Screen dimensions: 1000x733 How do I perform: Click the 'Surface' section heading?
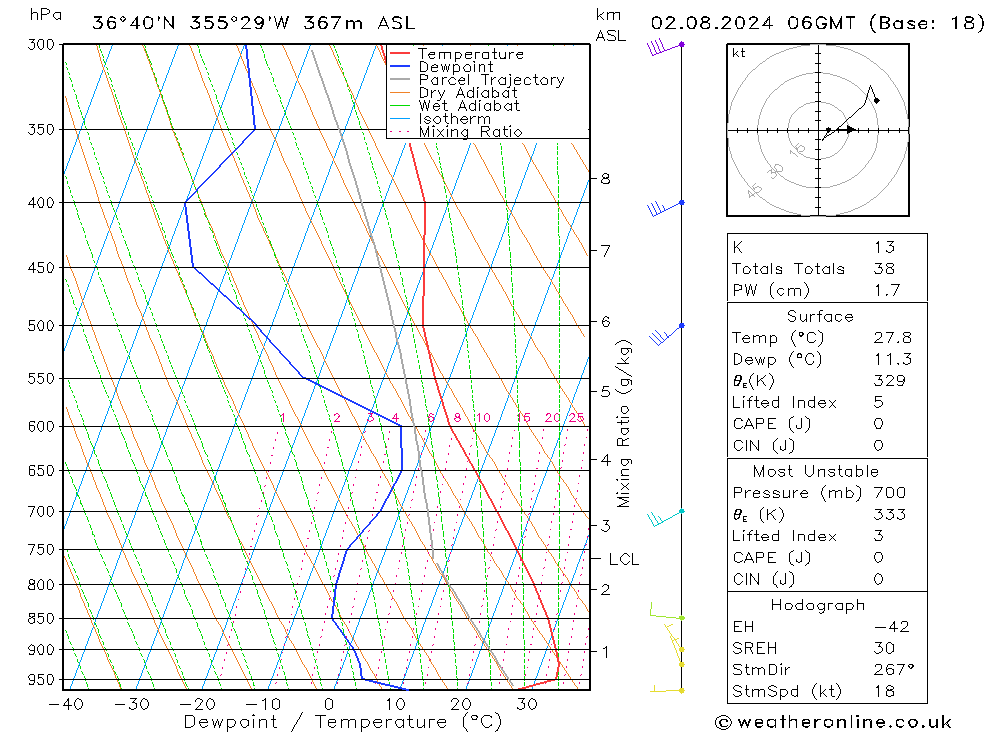pos(820,316)
